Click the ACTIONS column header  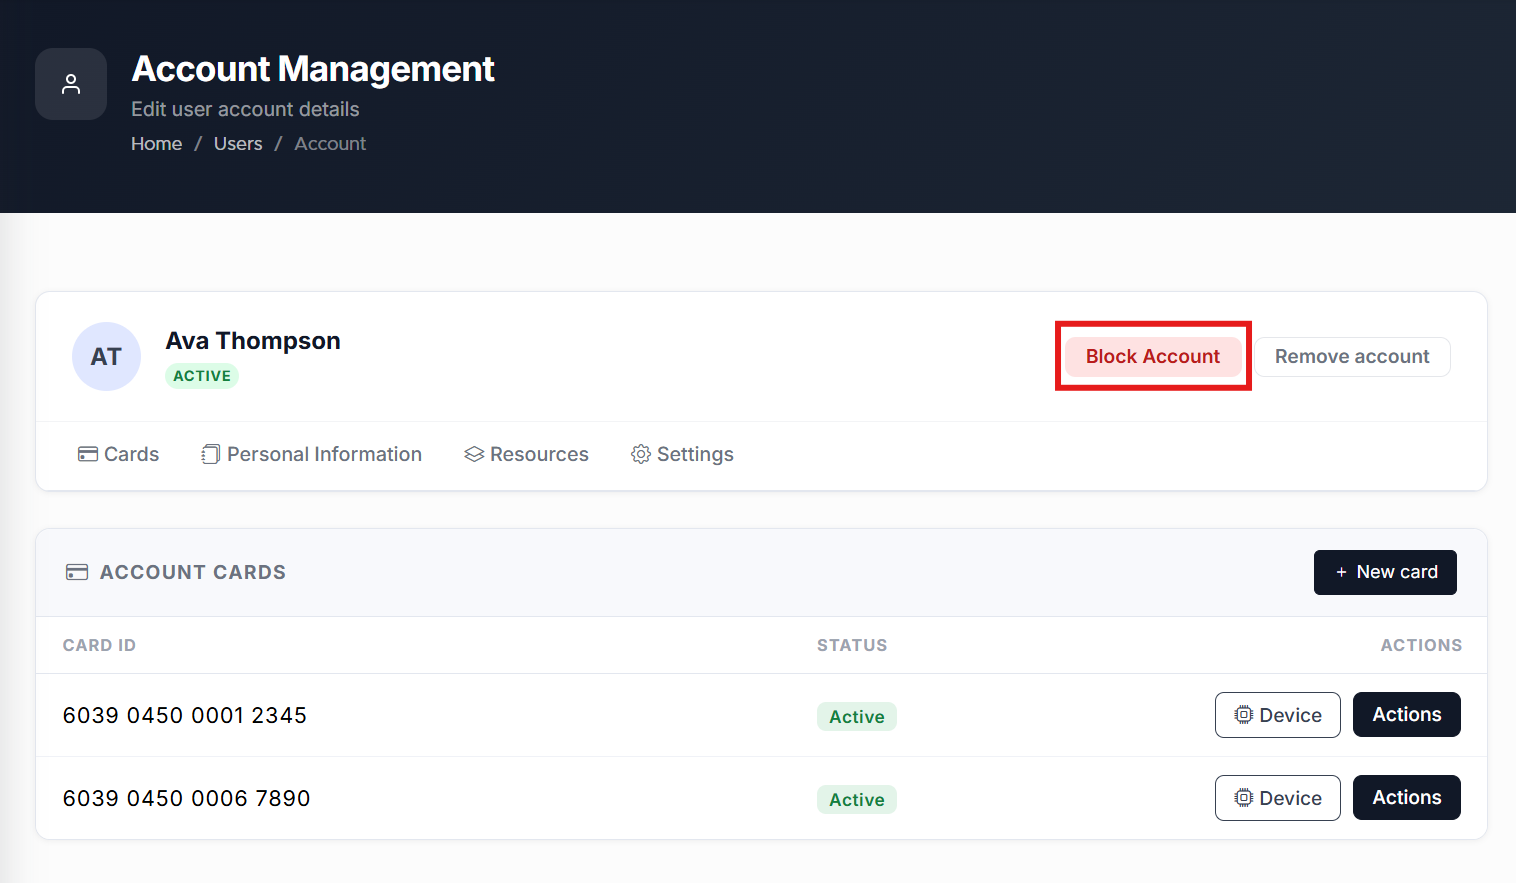1421,645
